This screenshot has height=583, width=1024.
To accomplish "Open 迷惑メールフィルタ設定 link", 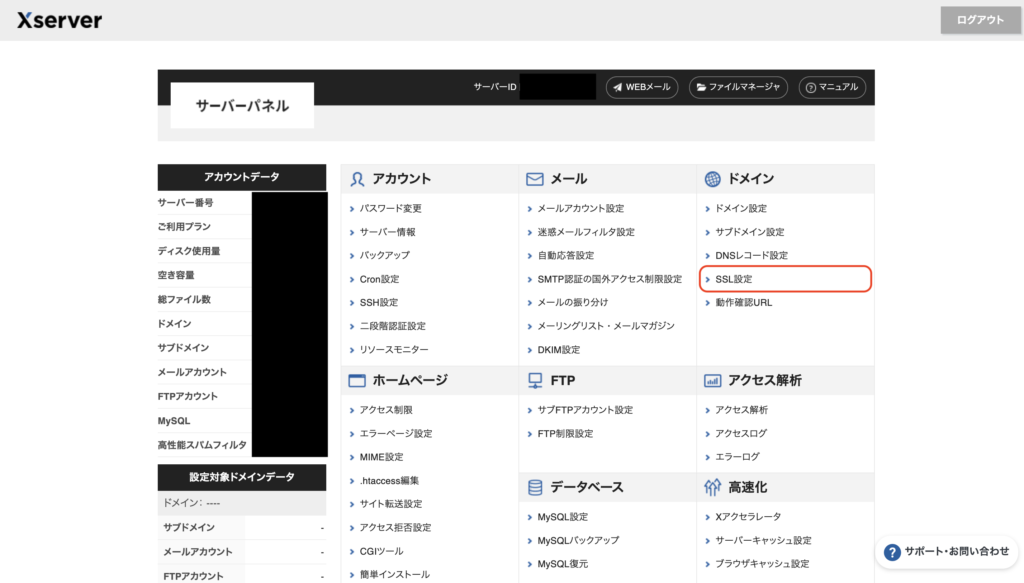I will [586, 232].
